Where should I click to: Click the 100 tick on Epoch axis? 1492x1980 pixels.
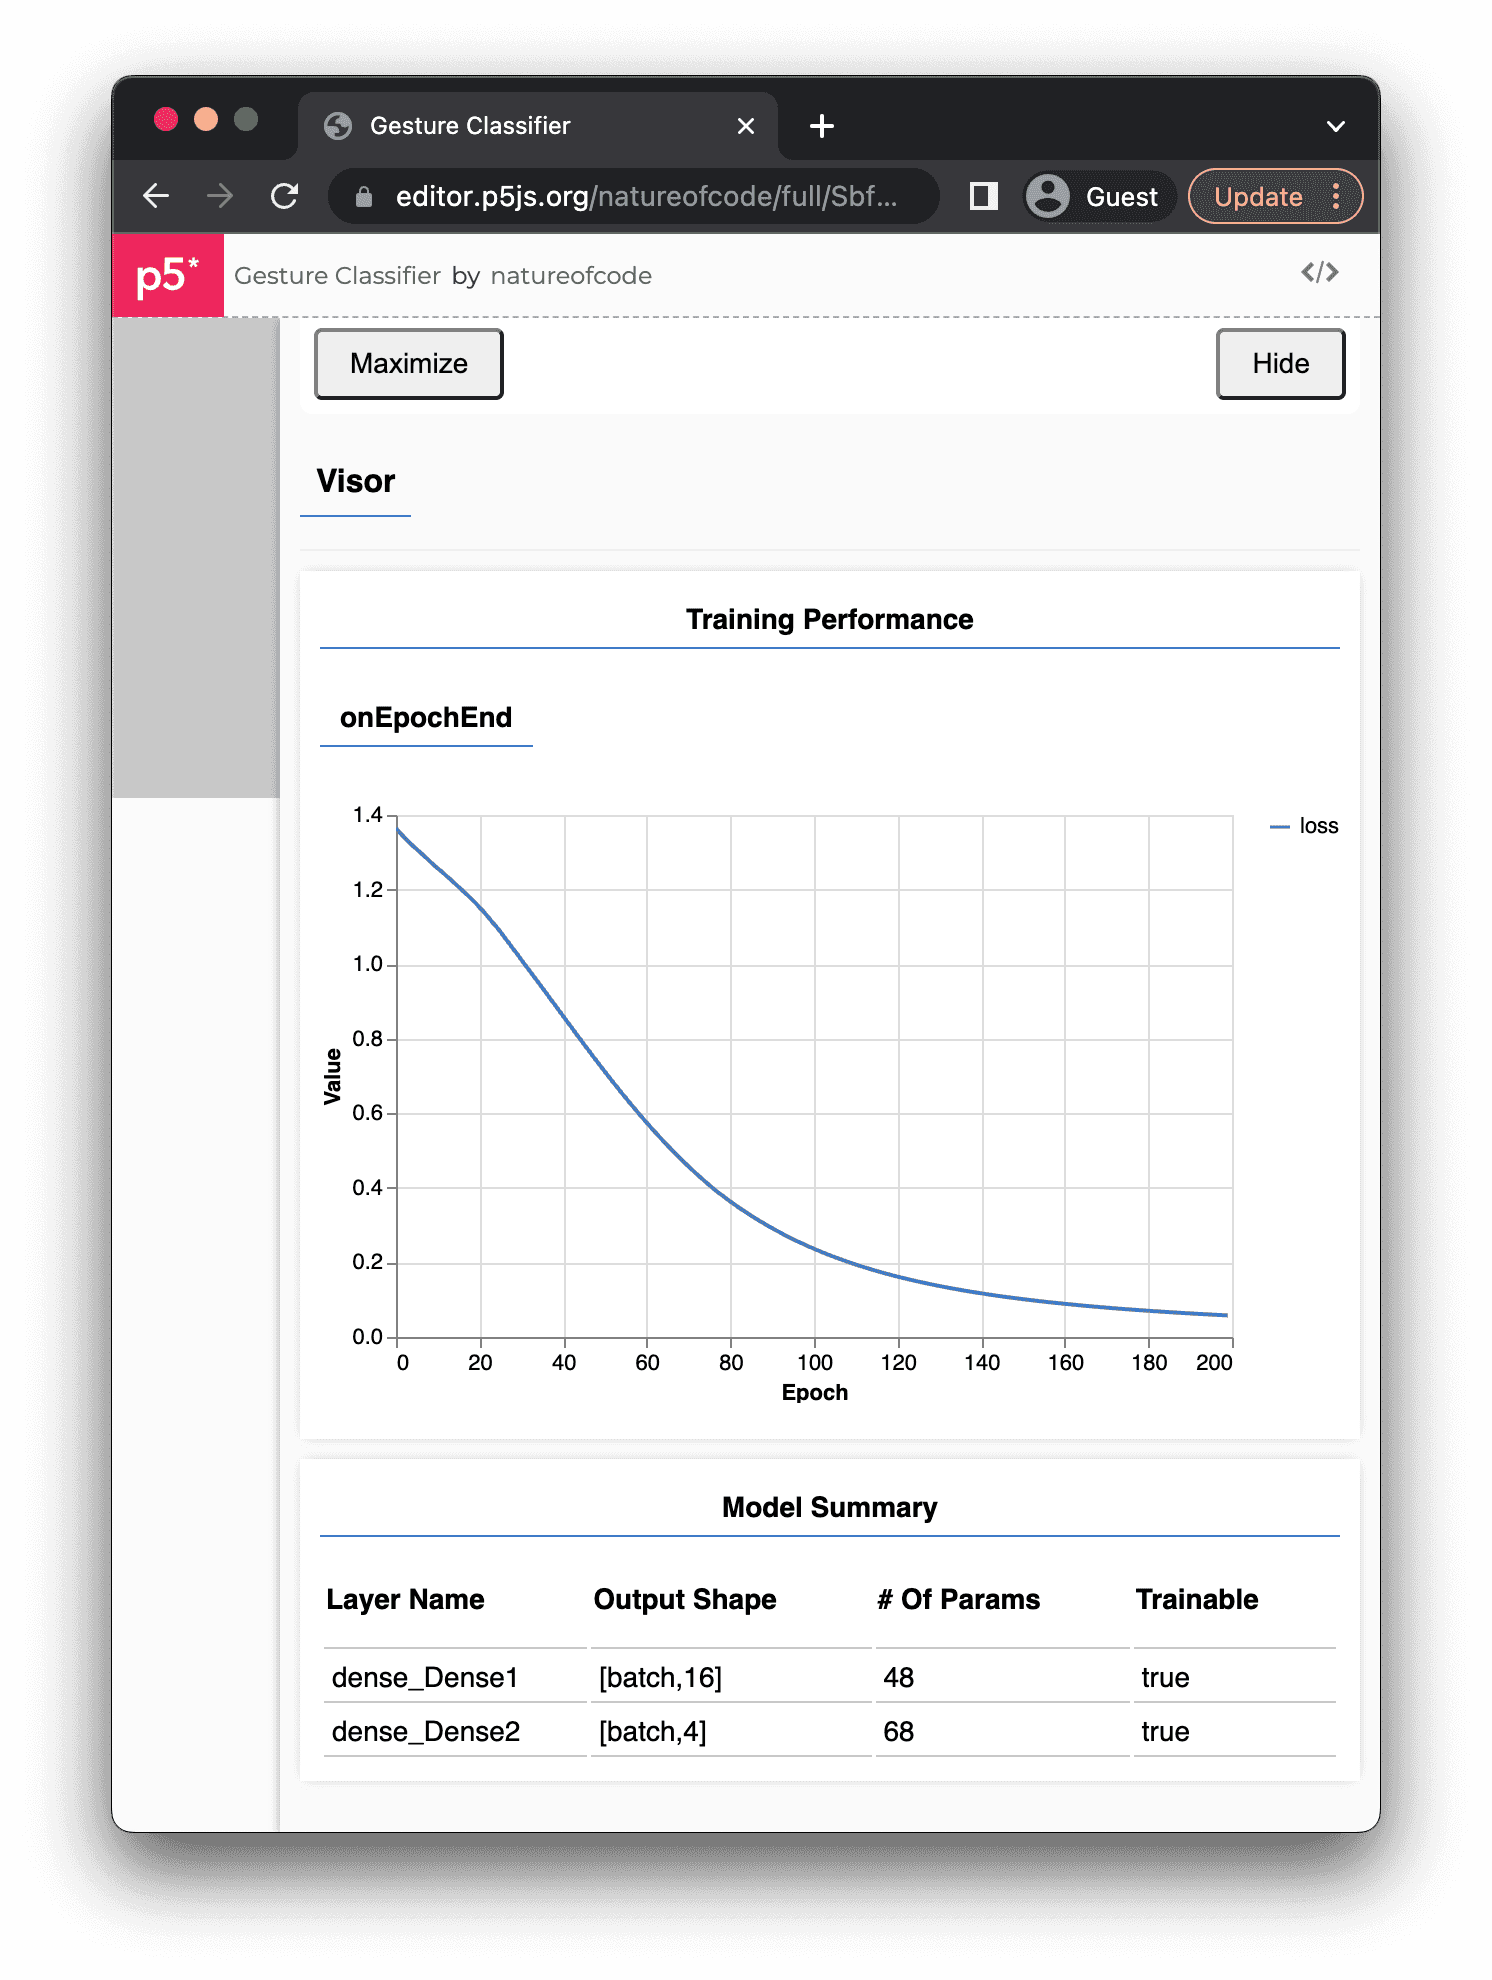[815, 1363]
